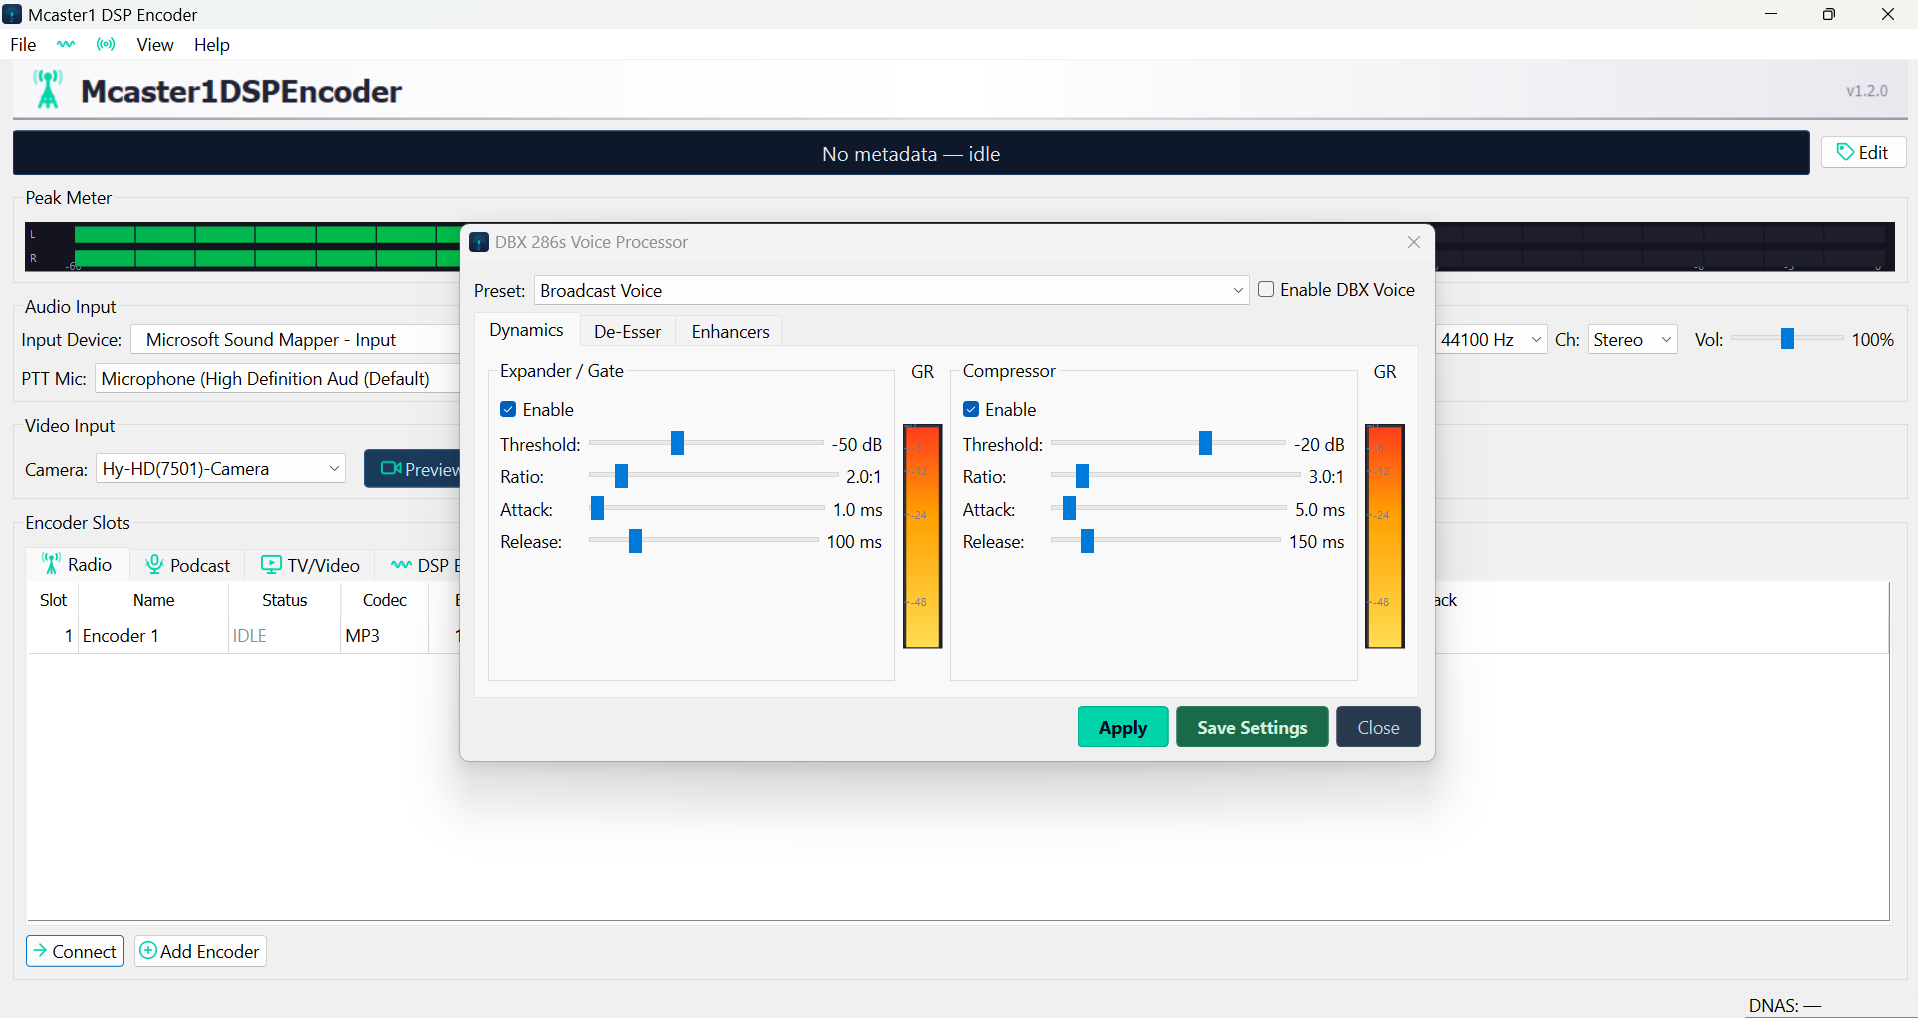Uncheck the Compressor Enable checkbox
This screenshot has width=1918, height=1018.
(x=971, y=410)
